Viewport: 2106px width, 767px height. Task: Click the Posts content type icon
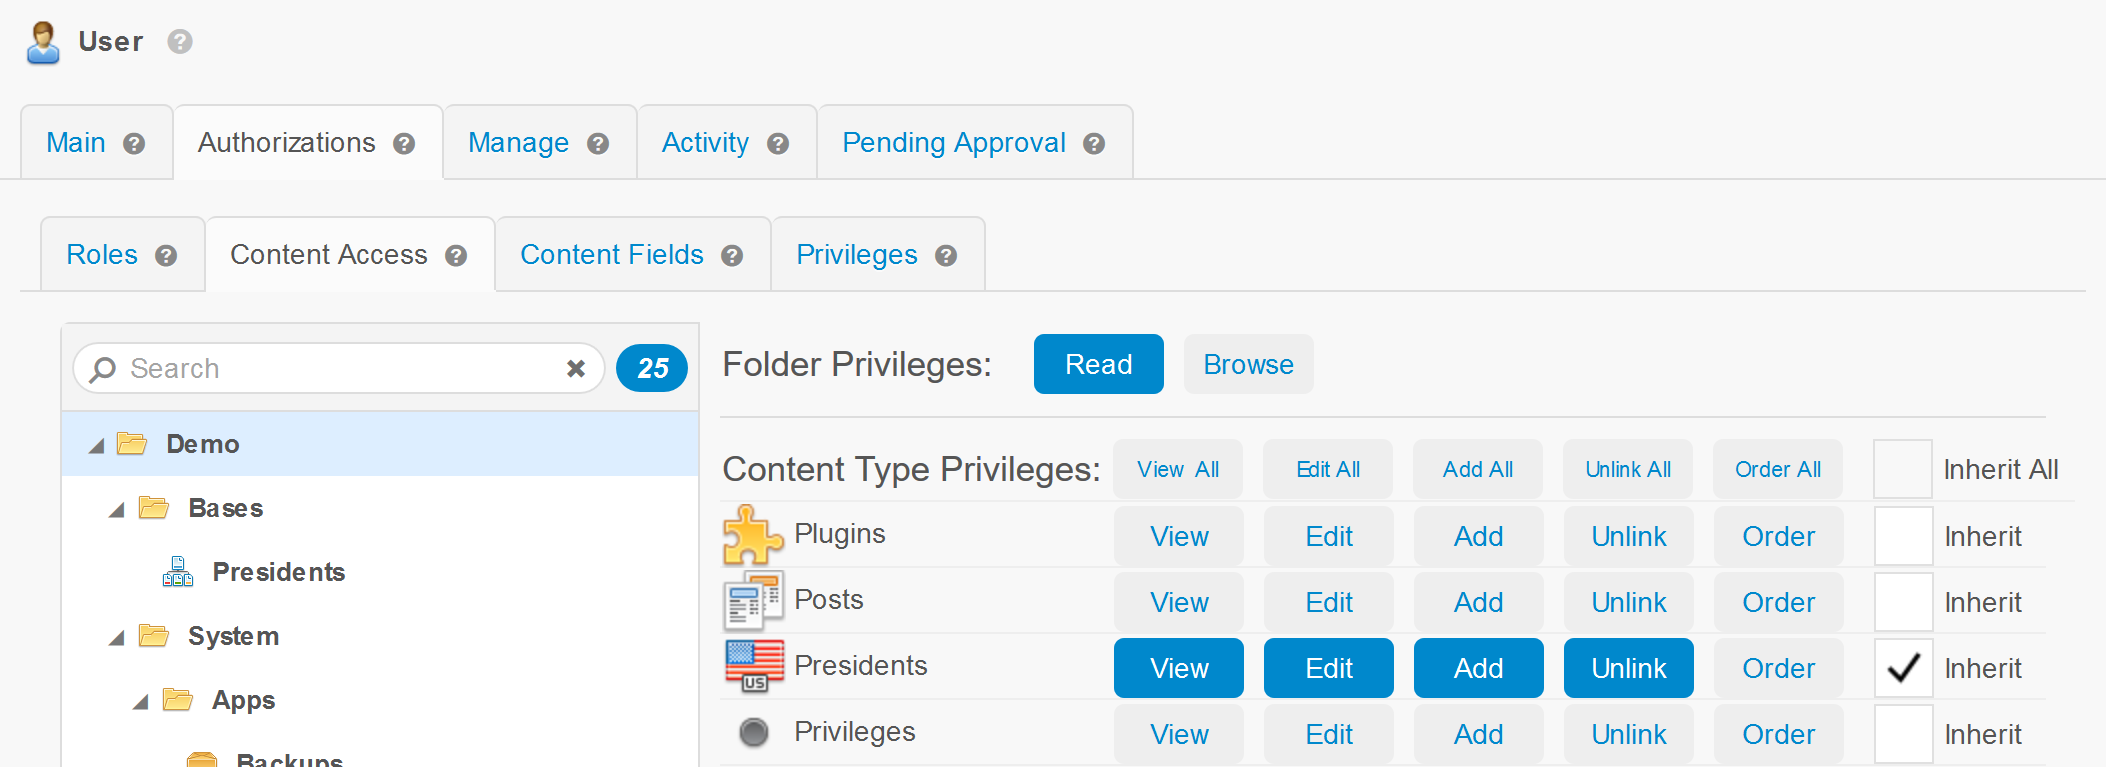tap(752, 601)
